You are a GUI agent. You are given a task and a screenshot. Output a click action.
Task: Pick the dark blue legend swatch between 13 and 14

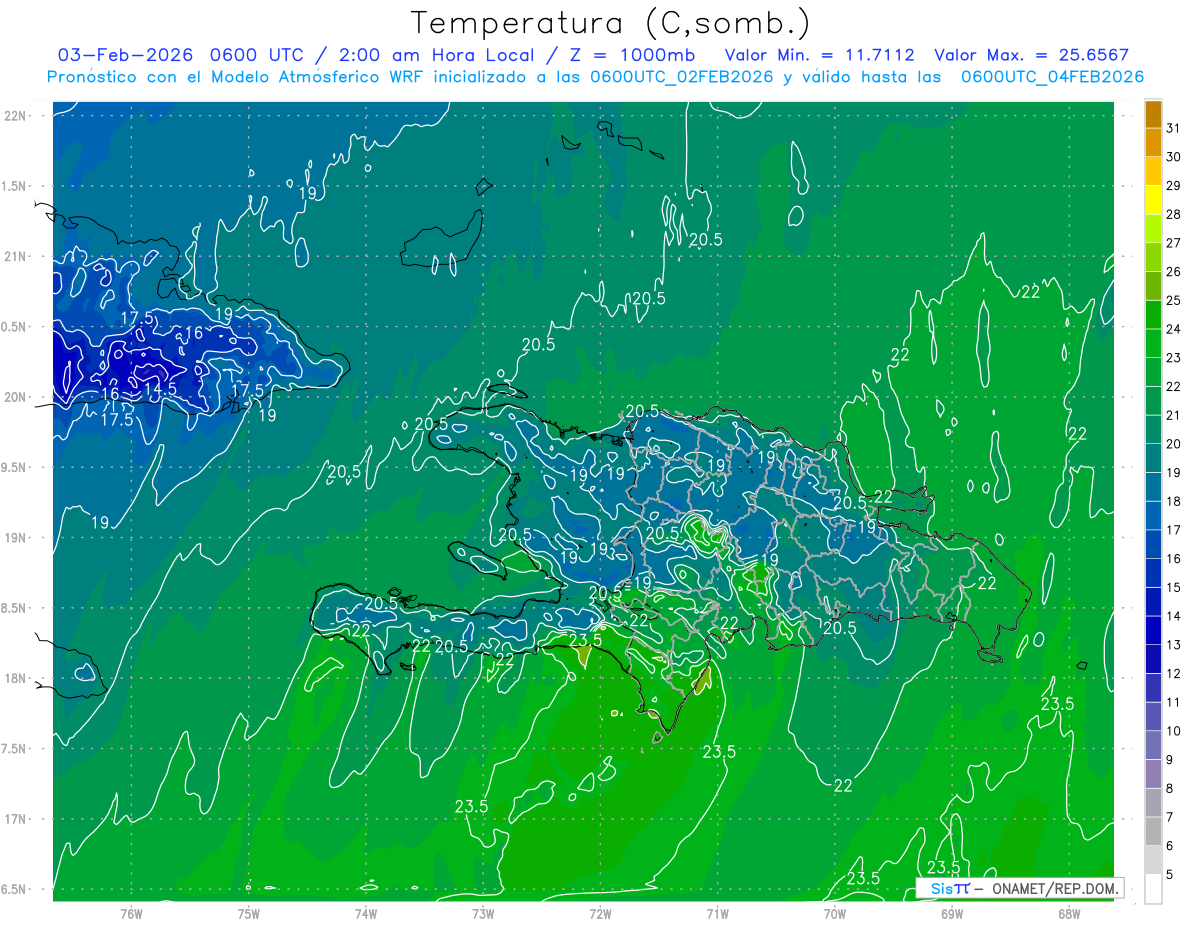pyautogui.click(x=1153, y=630)
